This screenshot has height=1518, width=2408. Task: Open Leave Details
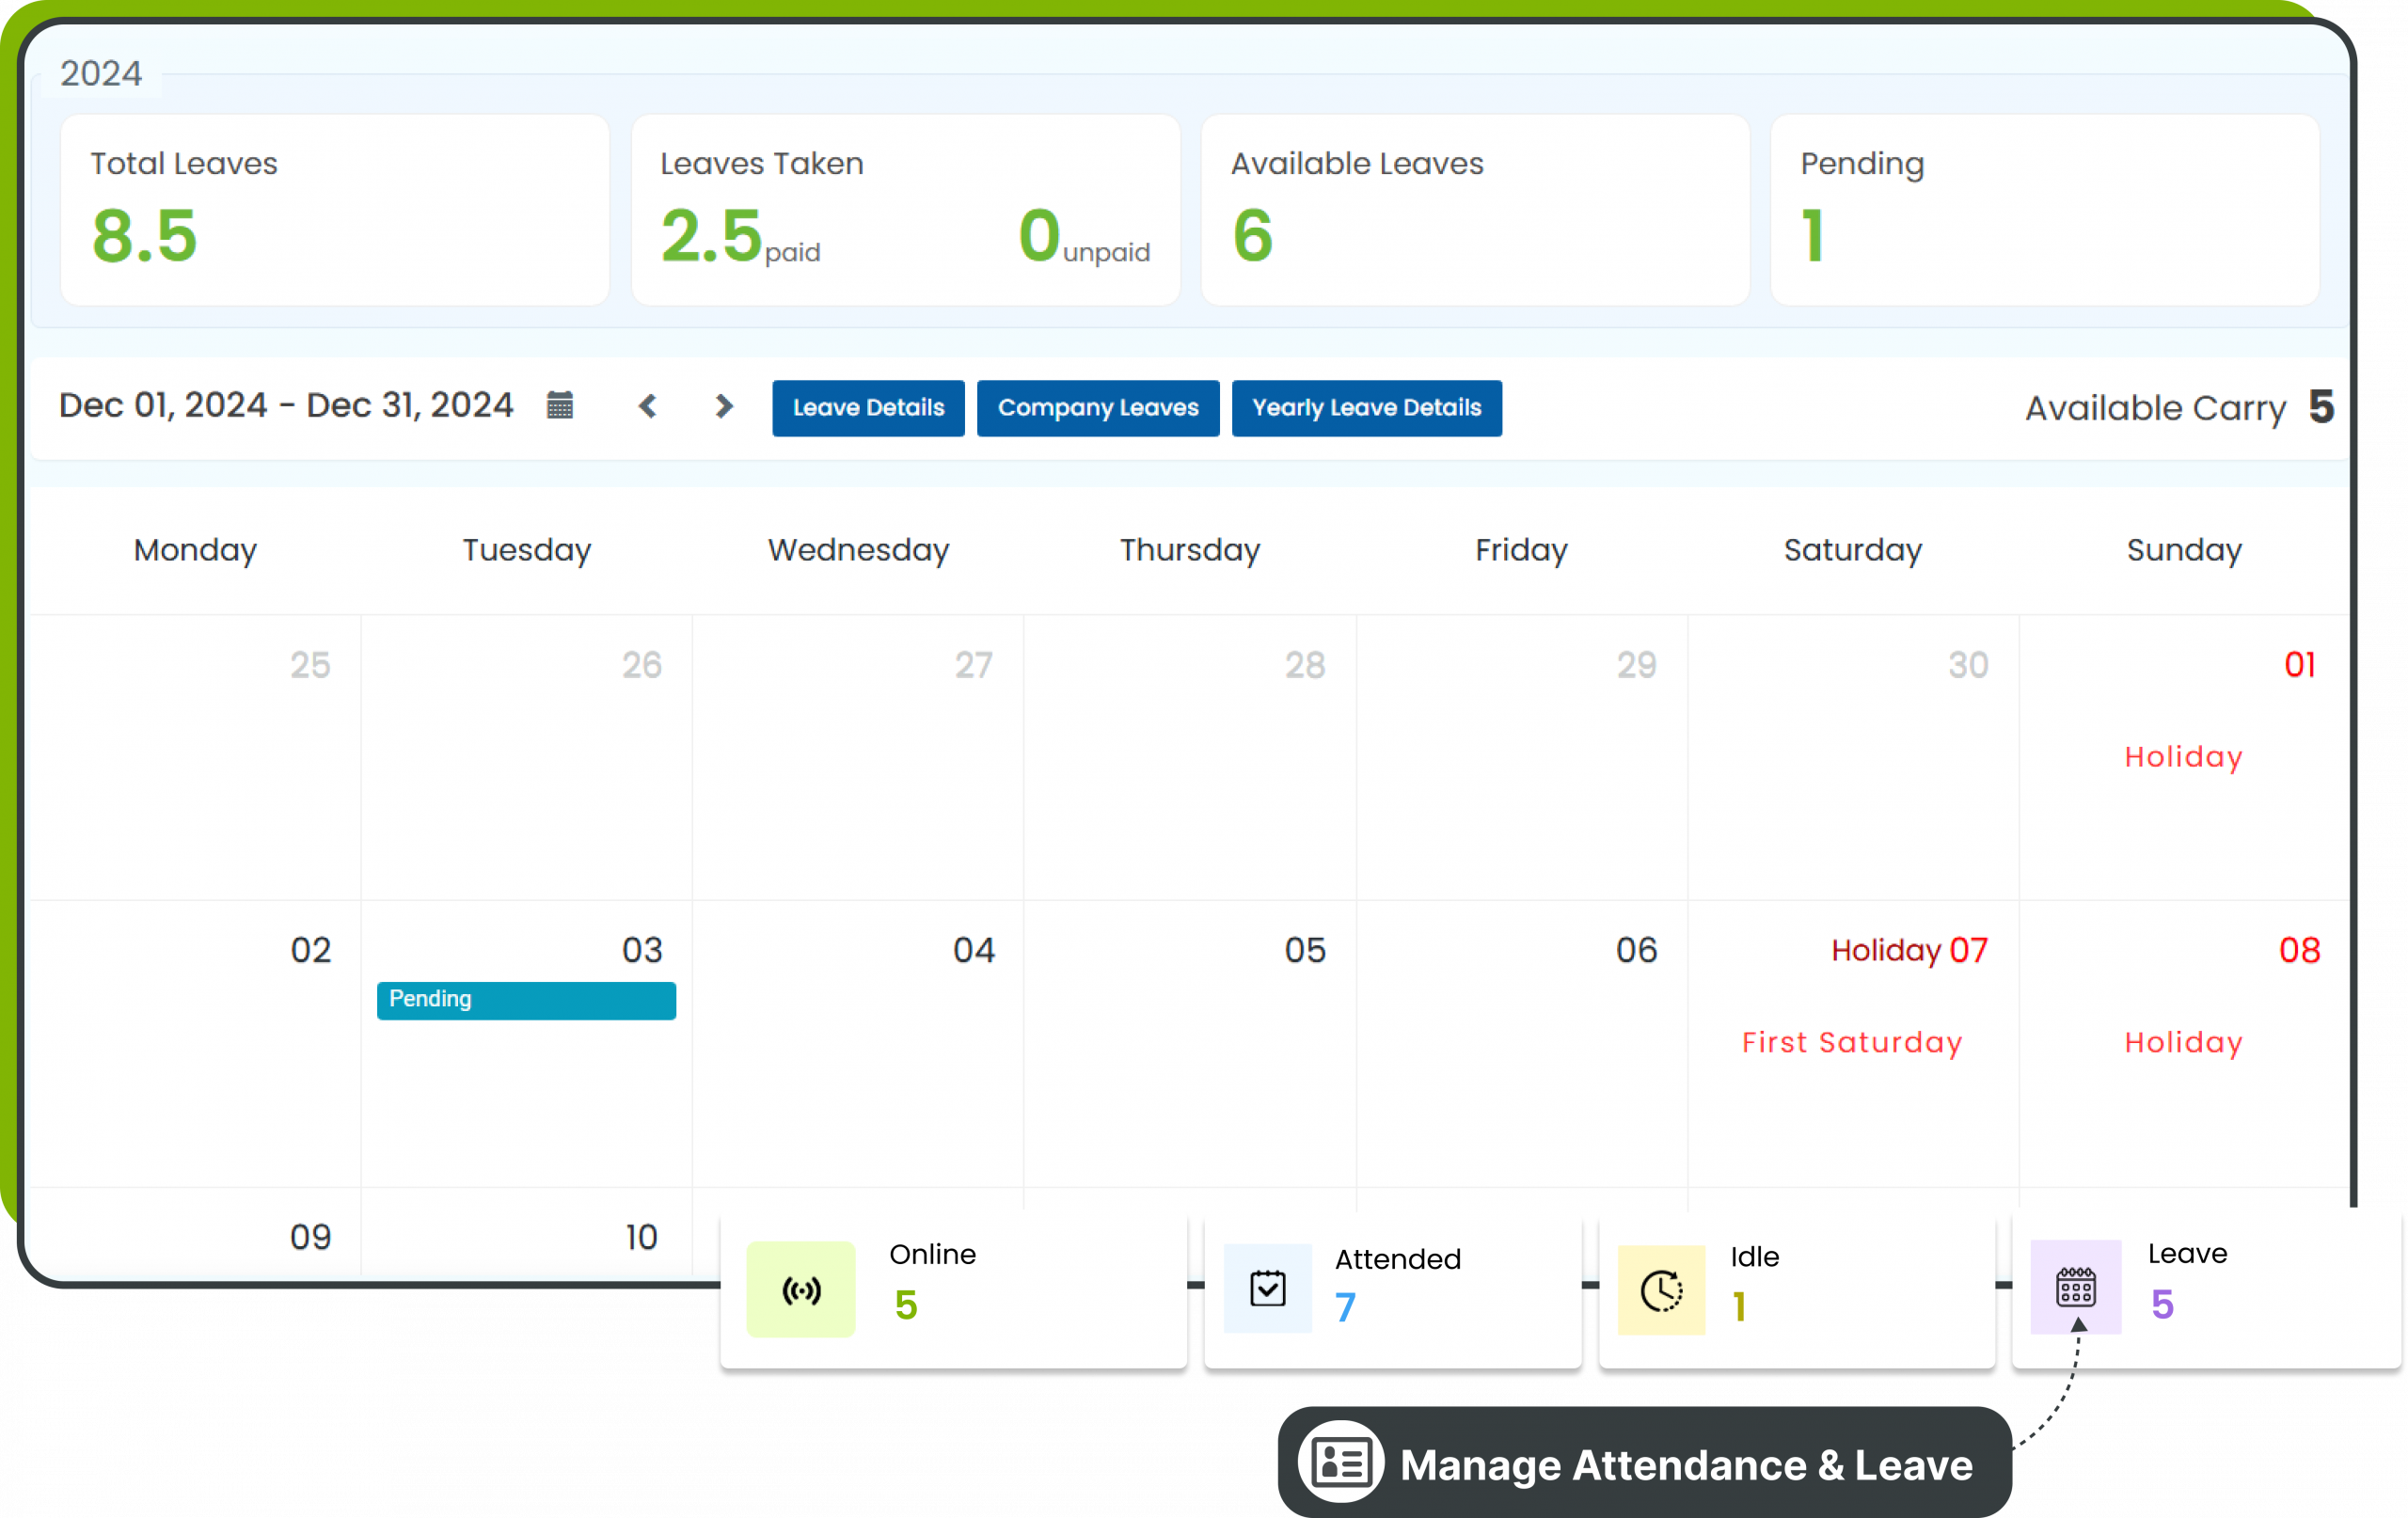(x=868, y=408)
